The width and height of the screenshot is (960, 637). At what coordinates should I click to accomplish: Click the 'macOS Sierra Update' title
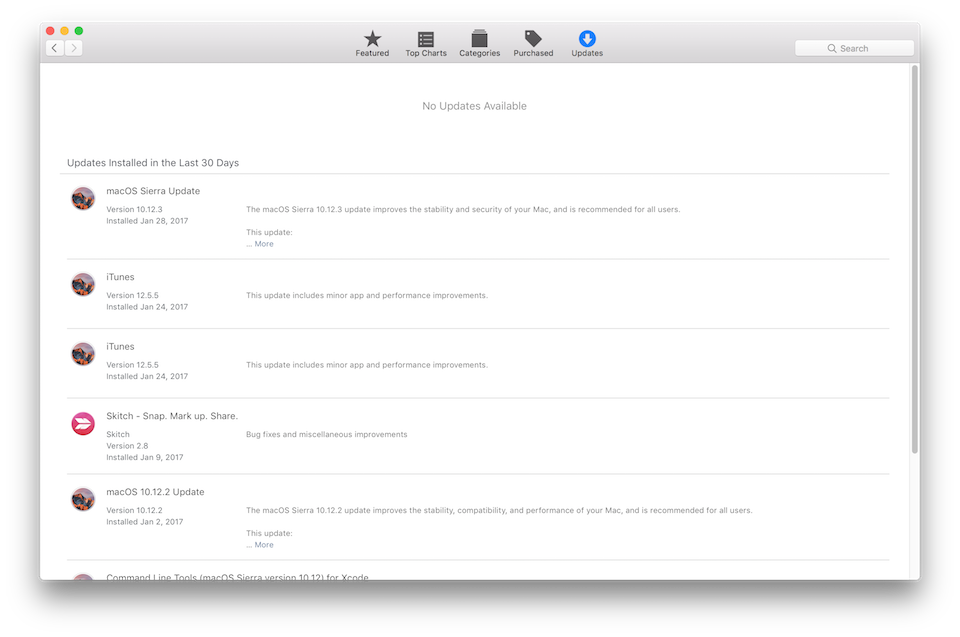point(153,191)
